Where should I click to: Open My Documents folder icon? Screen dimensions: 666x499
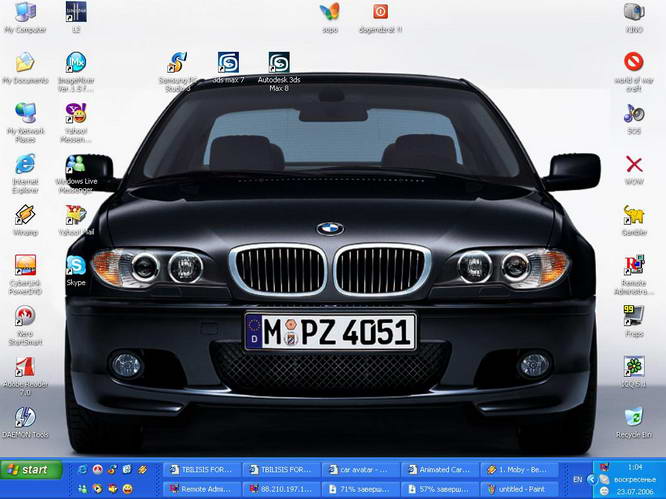tap(25, 68)
